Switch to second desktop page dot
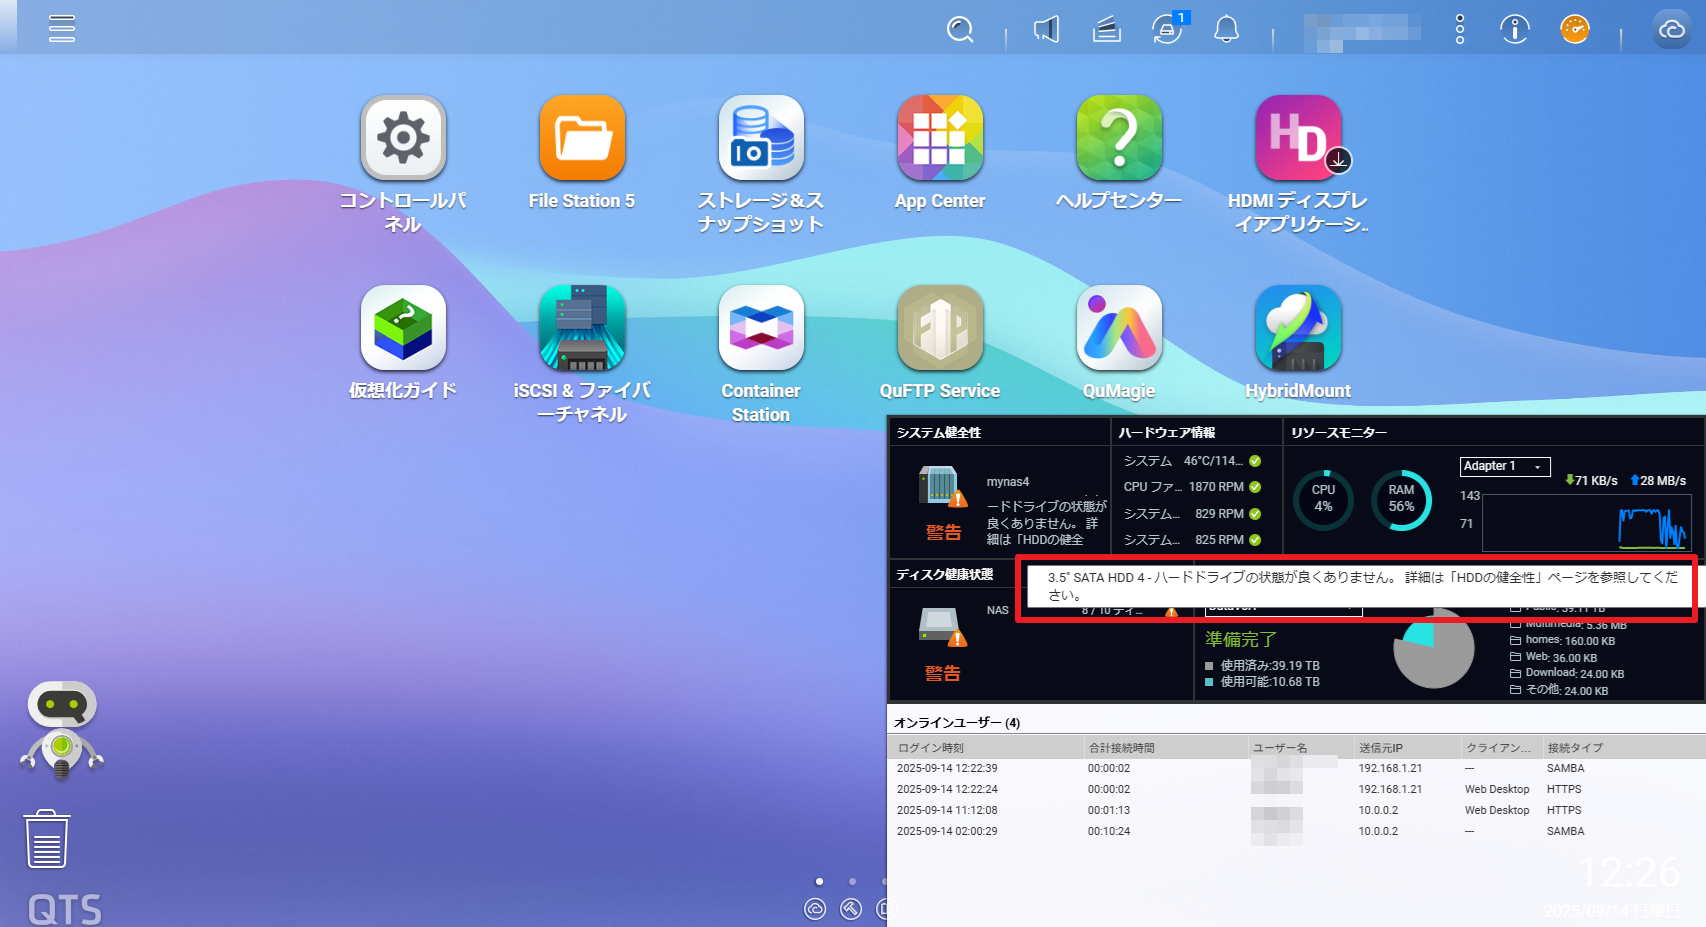Viewport: 1706px width, 927px height. tap(852, 881)
